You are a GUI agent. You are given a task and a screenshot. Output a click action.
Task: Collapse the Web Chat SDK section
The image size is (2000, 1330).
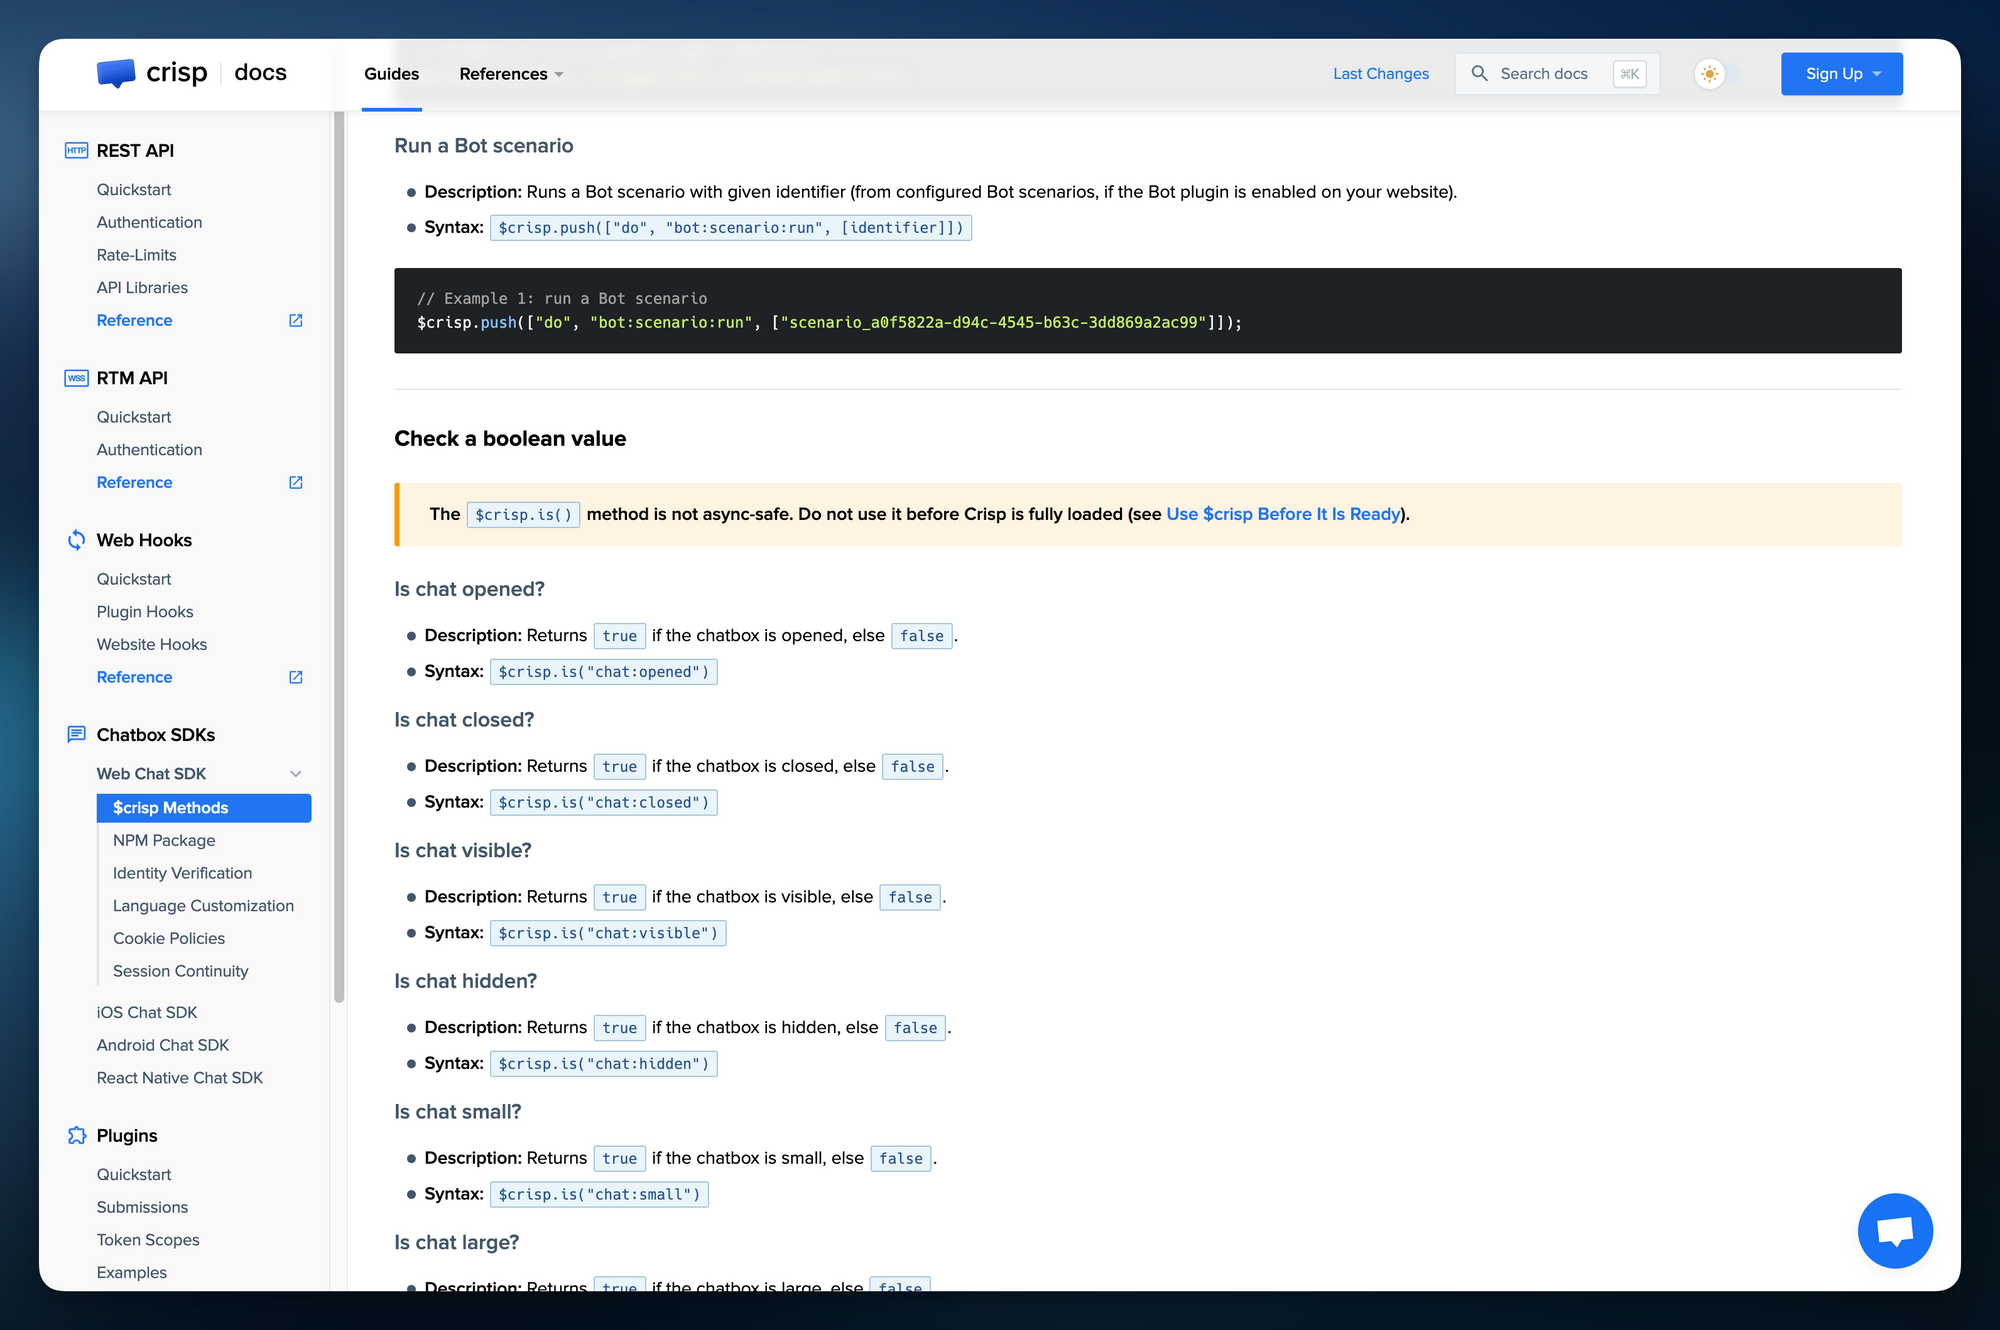pyautogui.click(x=296, y=773)
